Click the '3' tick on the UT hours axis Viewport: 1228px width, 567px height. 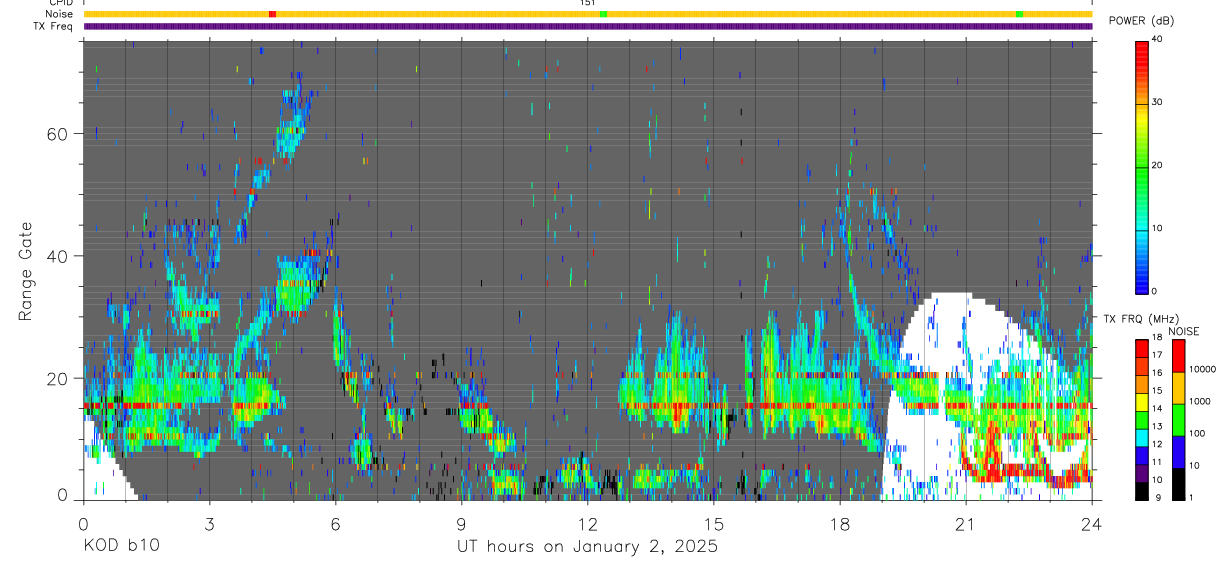tap(209, 522)
